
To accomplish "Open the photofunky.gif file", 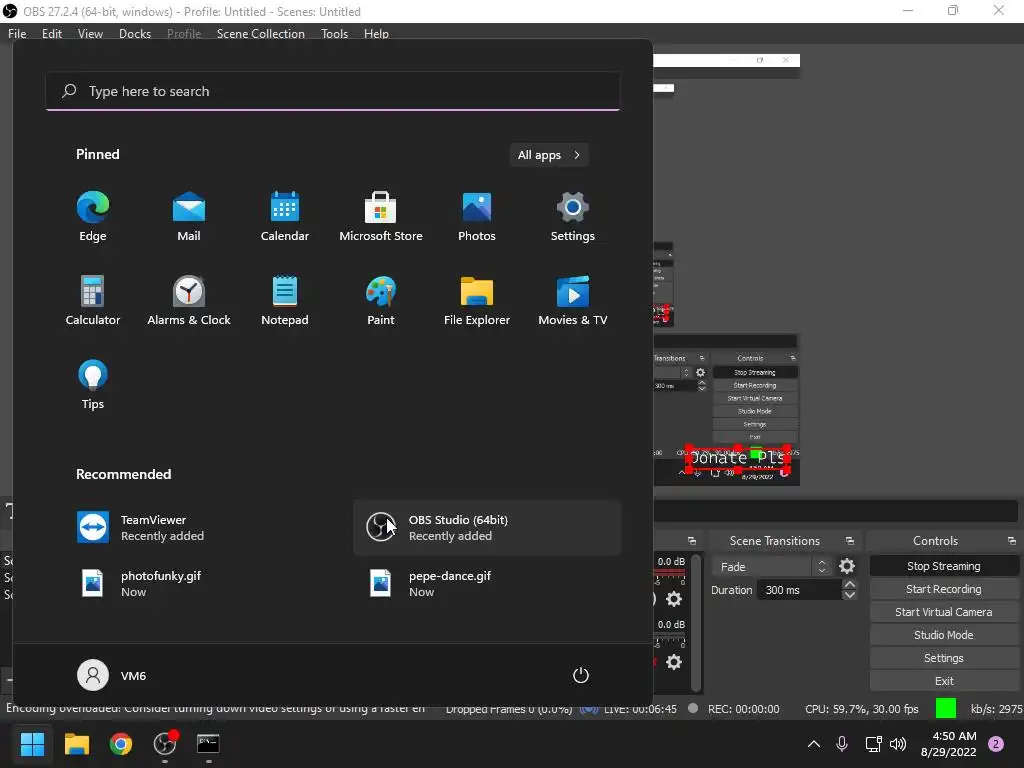I will coord(199,584).
